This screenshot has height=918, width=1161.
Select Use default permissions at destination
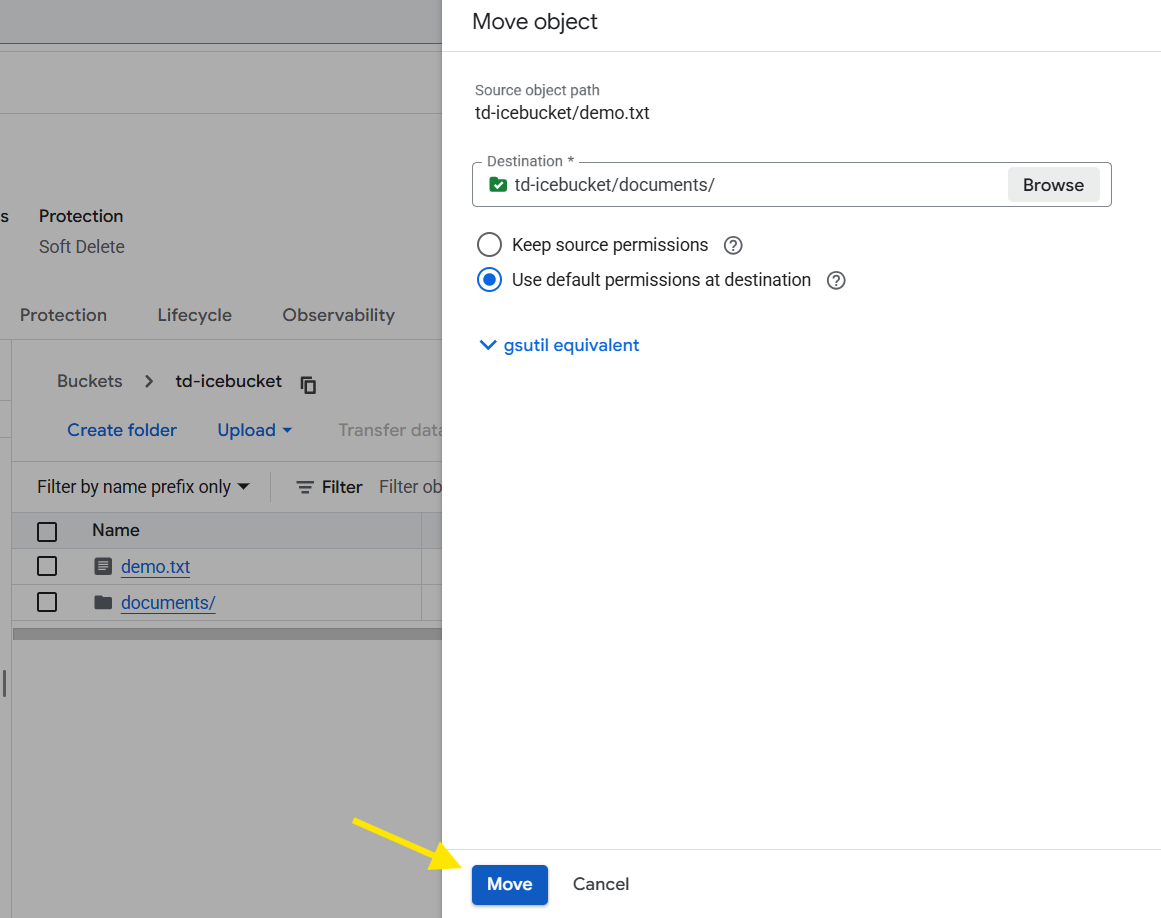tap(489, 280)
